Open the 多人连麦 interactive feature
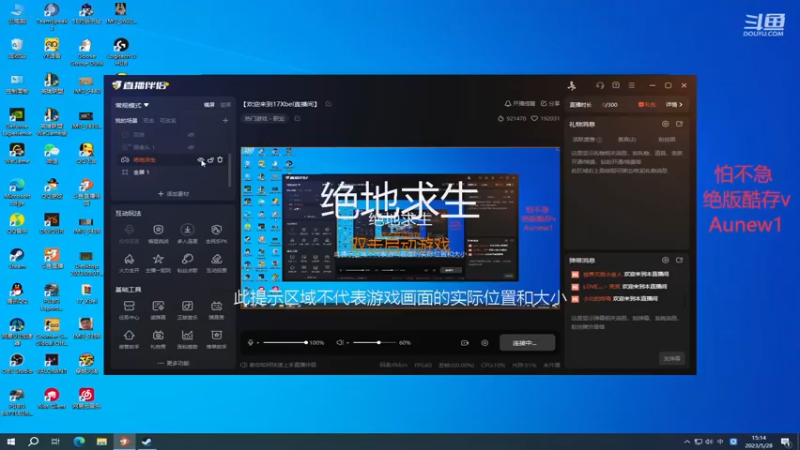Image resolution: width=800 pixels, height=450 pixels. pyautogui.click(x=187, y=234)
